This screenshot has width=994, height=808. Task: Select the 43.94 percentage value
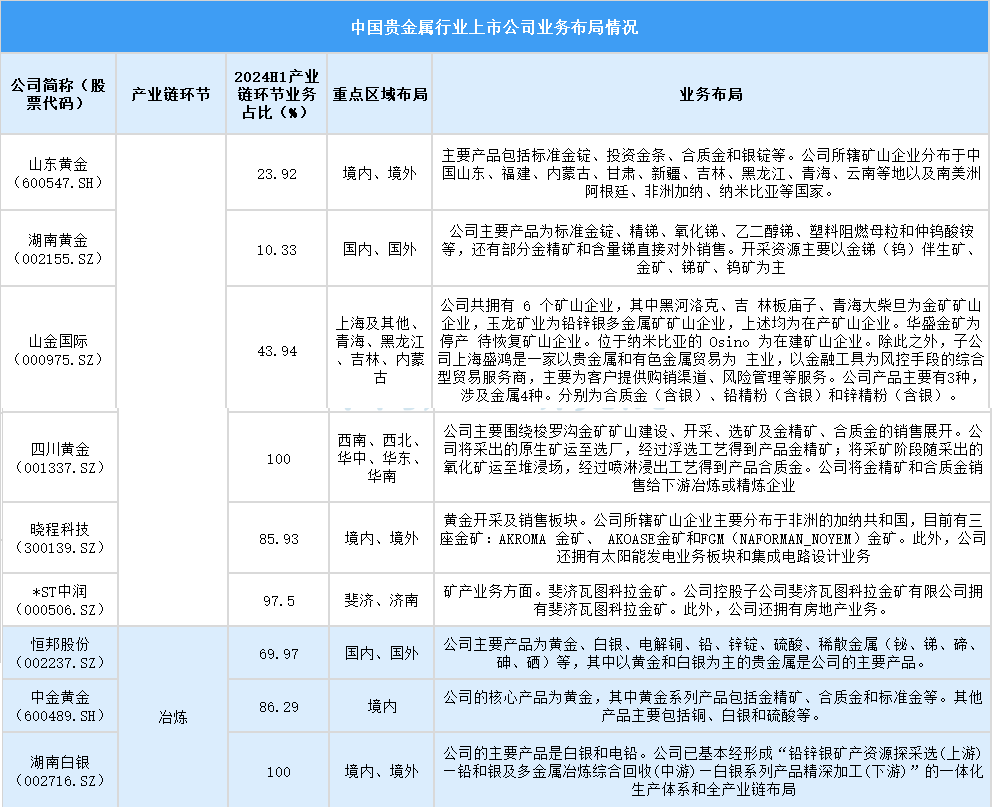tap(276, 350)
